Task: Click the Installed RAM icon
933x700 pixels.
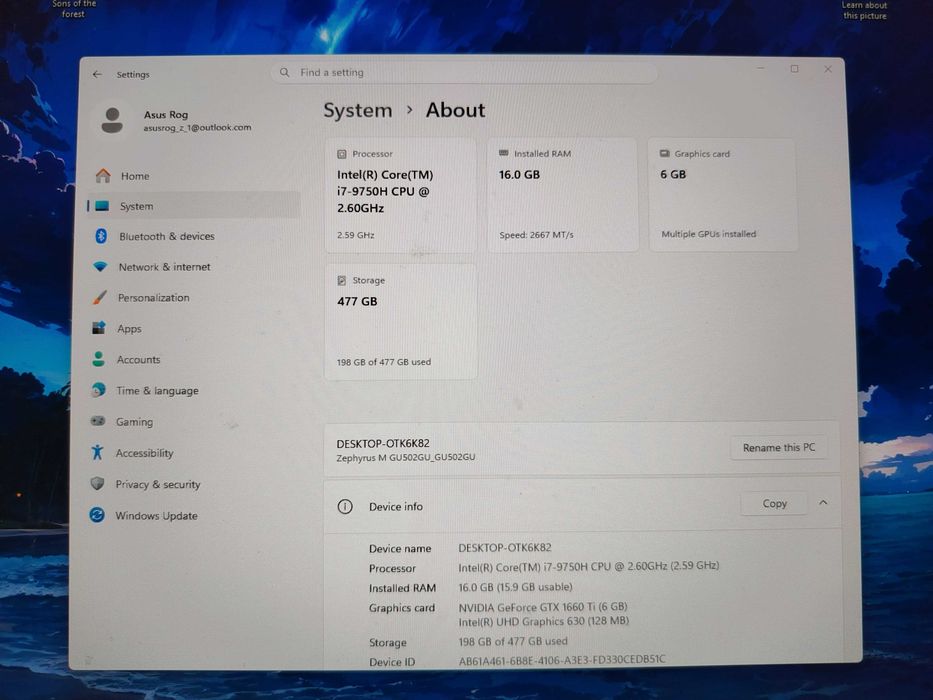Action: point(503,153)
